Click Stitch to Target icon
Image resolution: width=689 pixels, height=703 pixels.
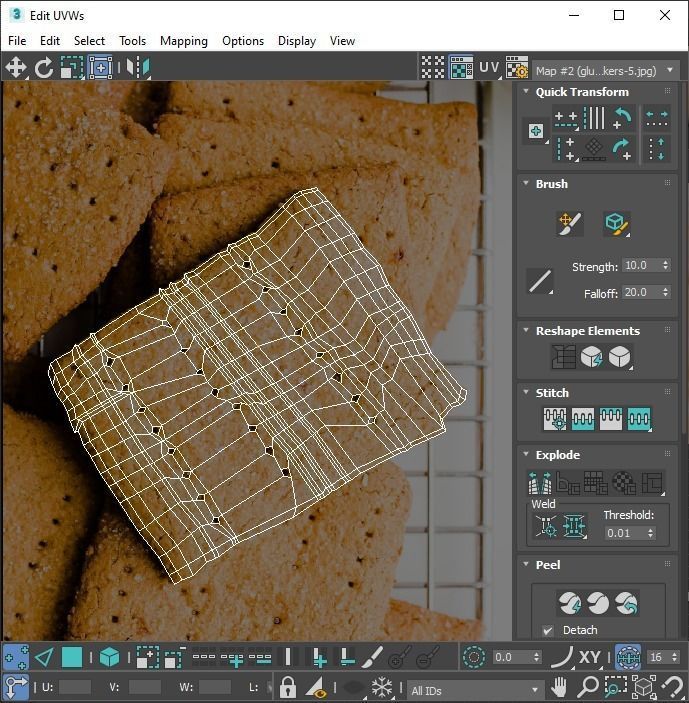tap(555, 419)
